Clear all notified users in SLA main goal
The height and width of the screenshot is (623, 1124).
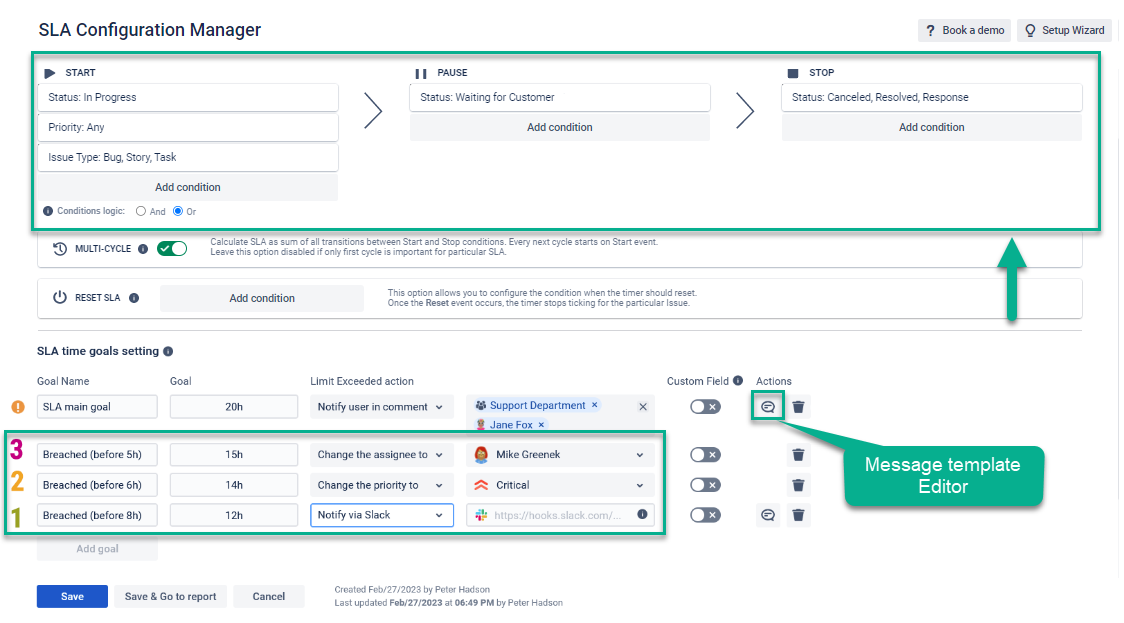tap(643, 407)
